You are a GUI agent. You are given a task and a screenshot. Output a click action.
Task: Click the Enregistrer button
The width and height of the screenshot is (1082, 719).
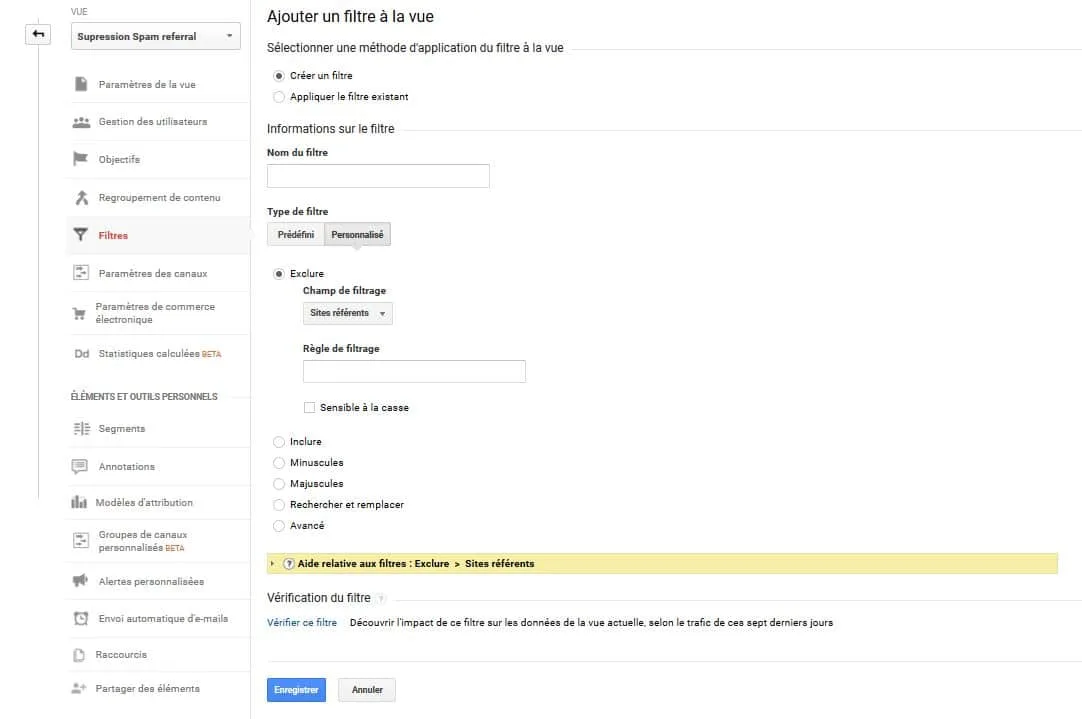point(296,690)
